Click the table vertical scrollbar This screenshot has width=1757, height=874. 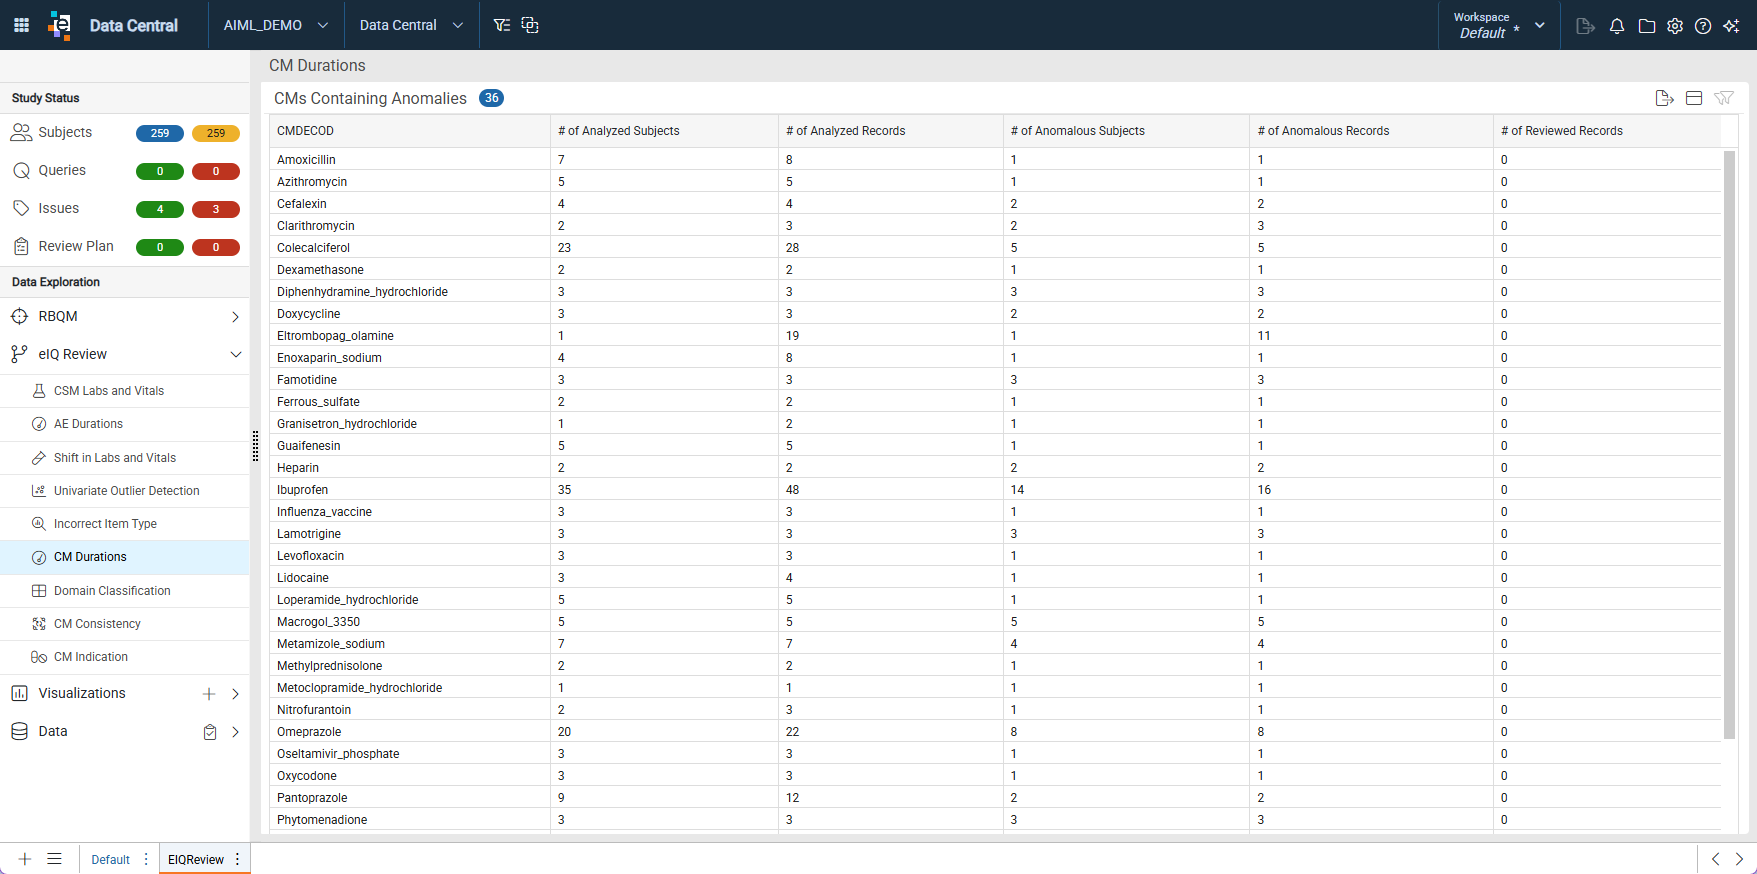pos(1730,445)
